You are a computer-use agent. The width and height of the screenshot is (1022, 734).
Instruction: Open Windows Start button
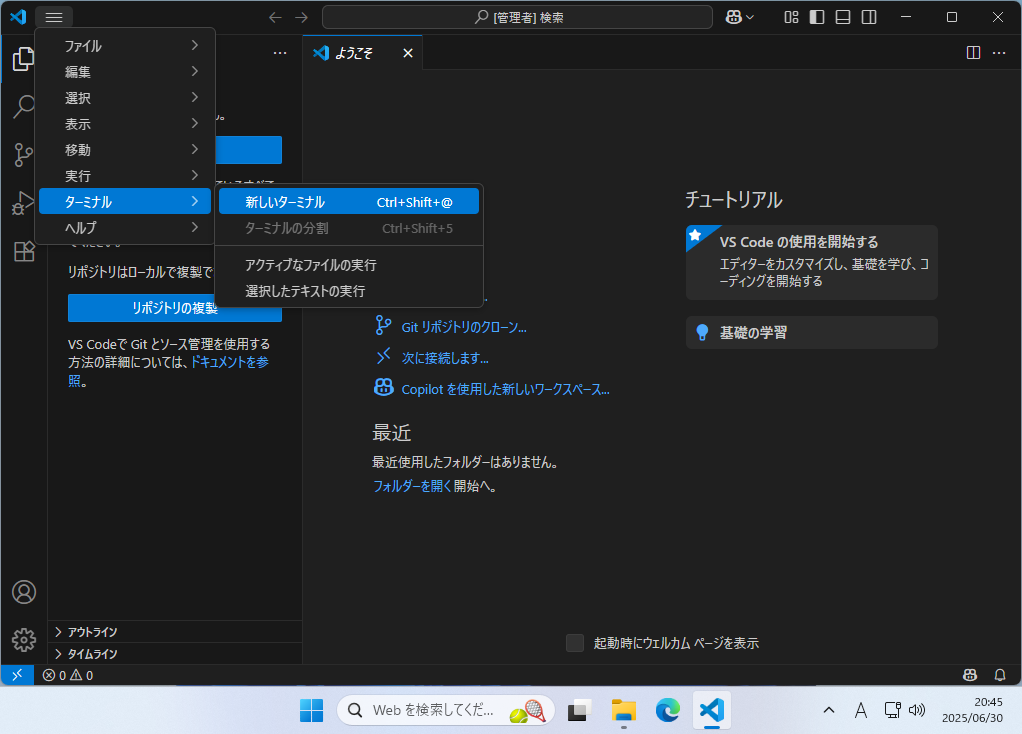click(x=312, y=710)
